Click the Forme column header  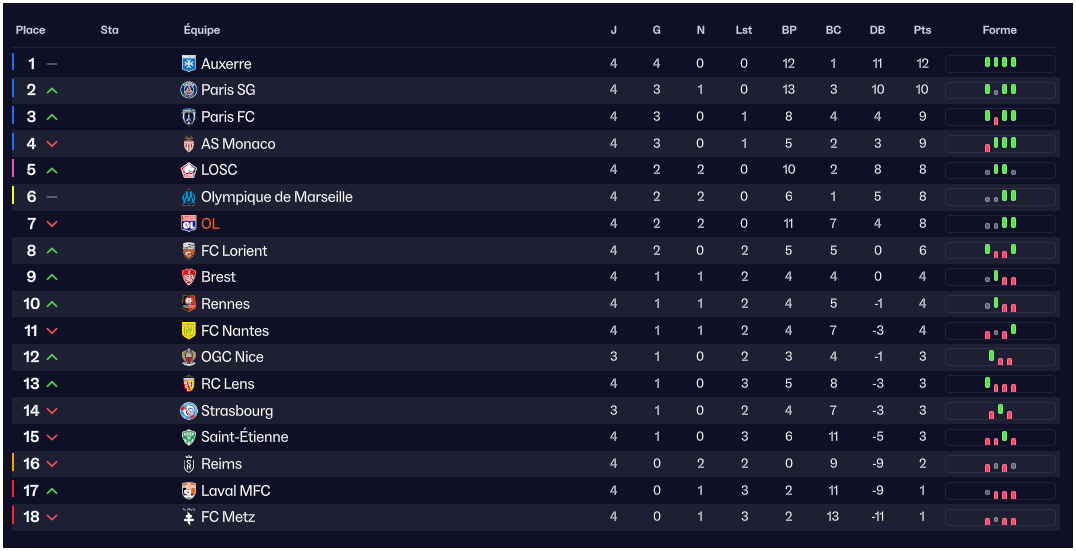[999, 30]
